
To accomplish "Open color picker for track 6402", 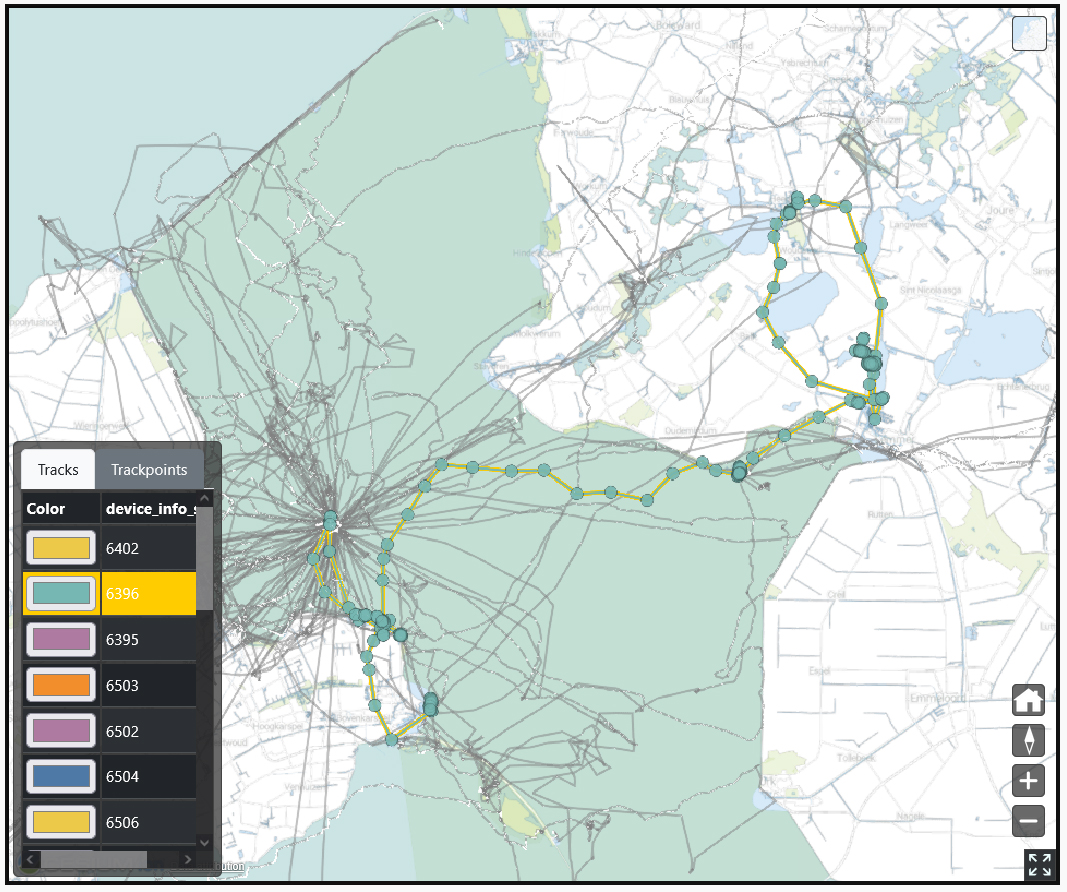I will click(61, 548).
